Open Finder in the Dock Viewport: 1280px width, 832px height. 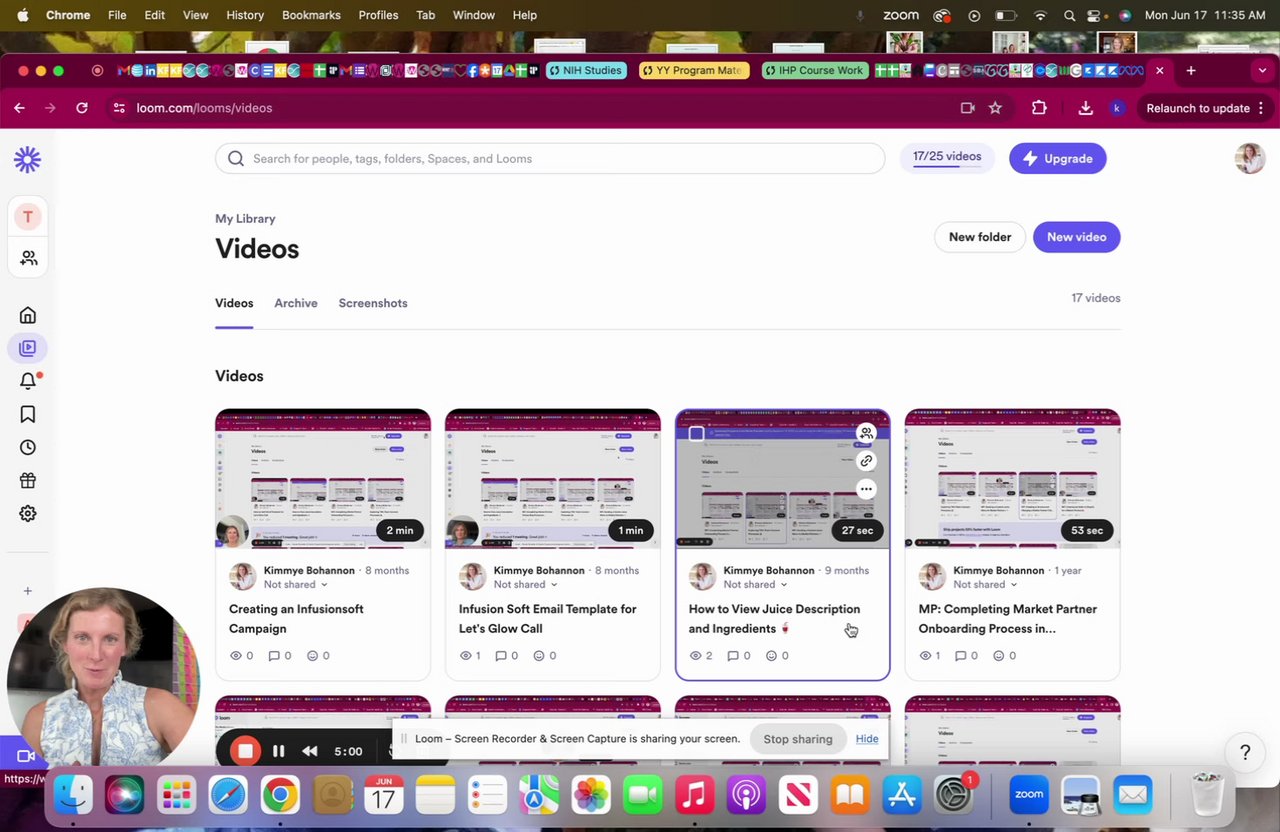coord(73,795)
